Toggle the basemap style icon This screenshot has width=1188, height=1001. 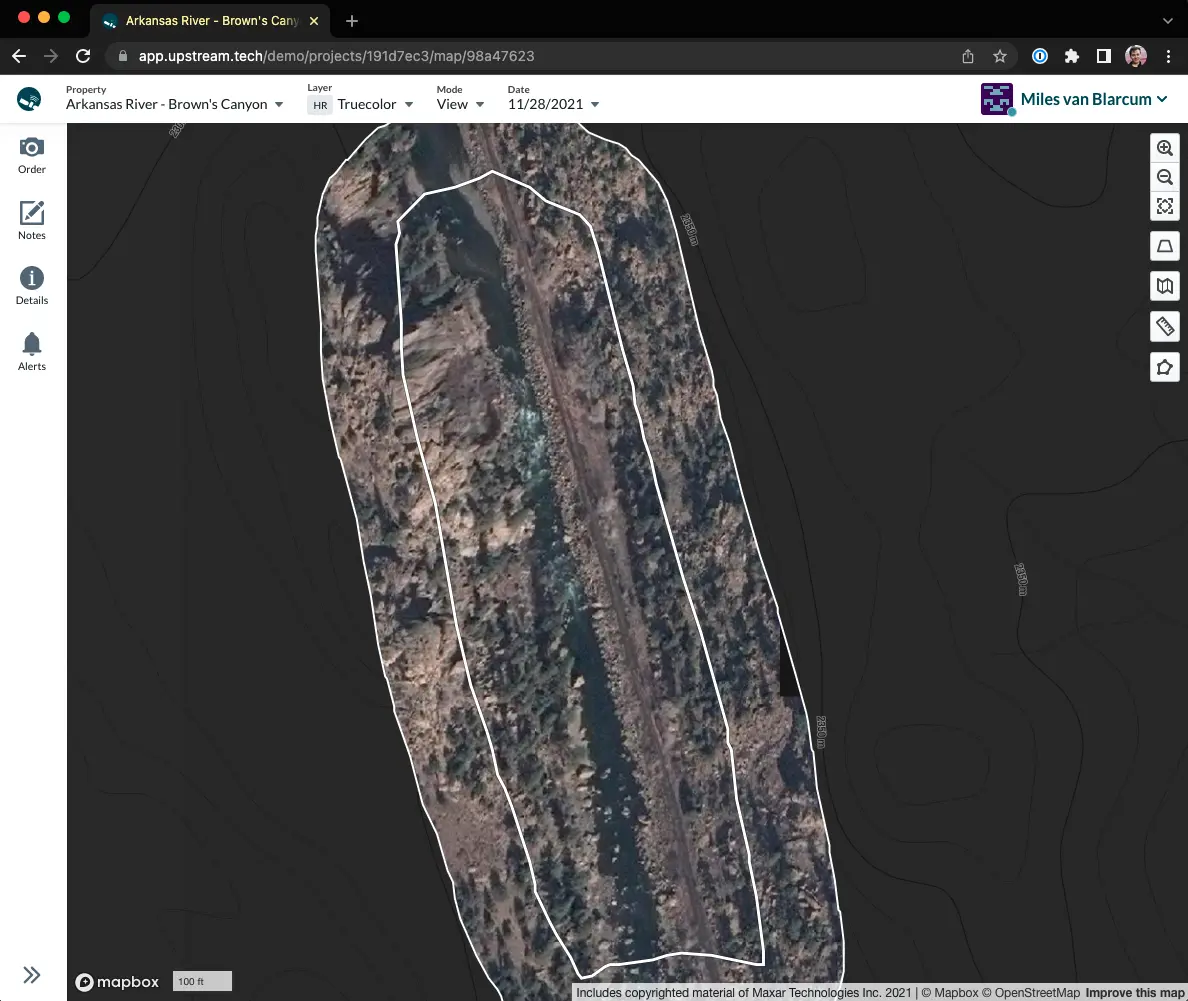coord(1165,286)
